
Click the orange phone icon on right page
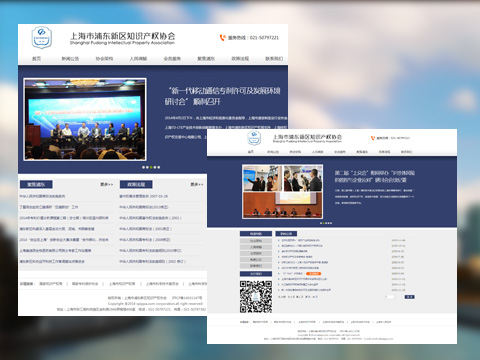tap(373, 138)
